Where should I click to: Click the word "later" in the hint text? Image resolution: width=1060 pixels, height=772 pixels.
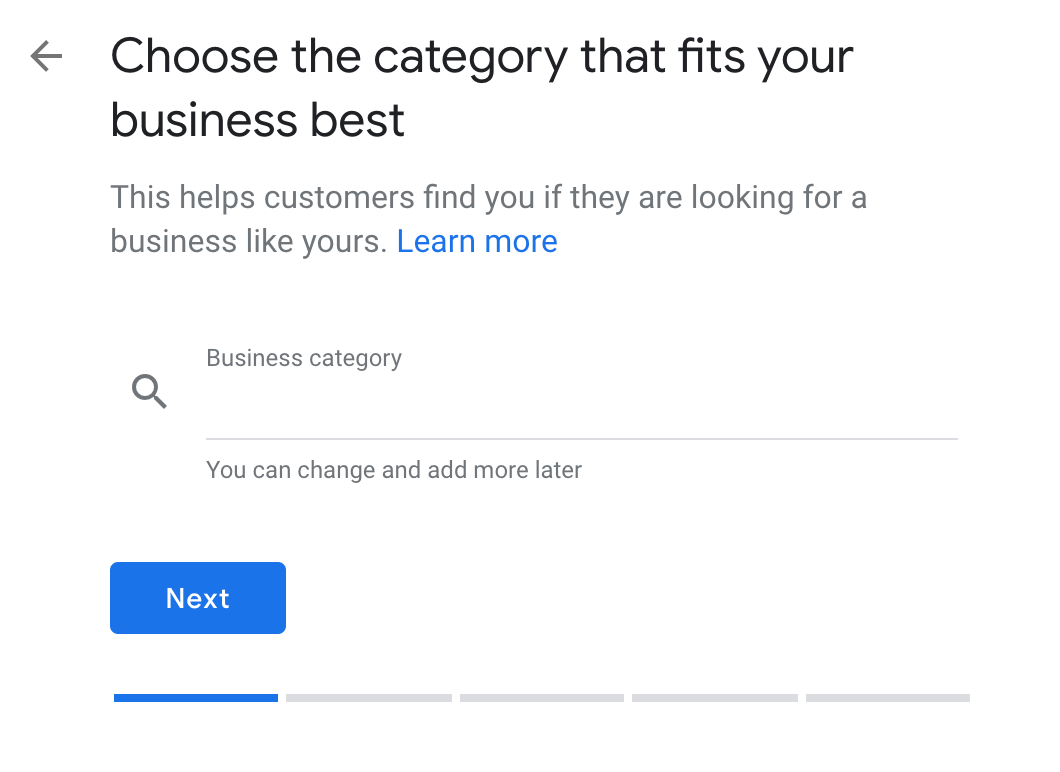557,470
